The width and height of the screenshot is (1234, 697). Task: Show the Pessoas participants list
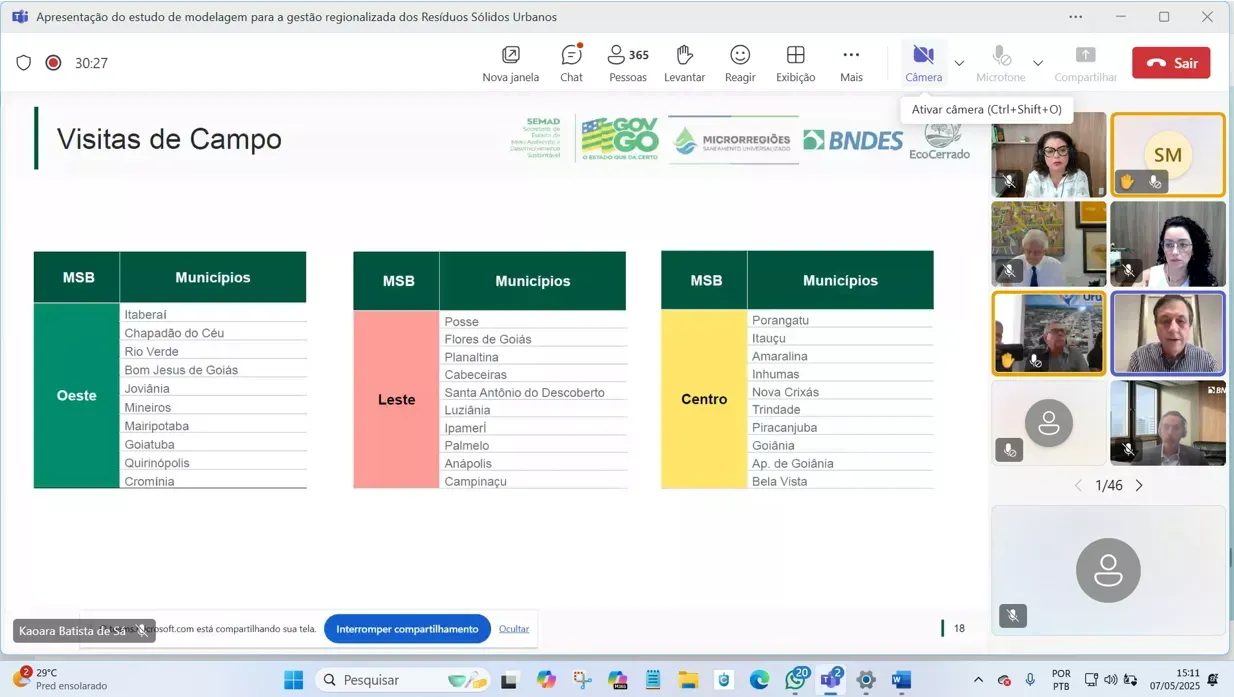click(x=628, y=63)
